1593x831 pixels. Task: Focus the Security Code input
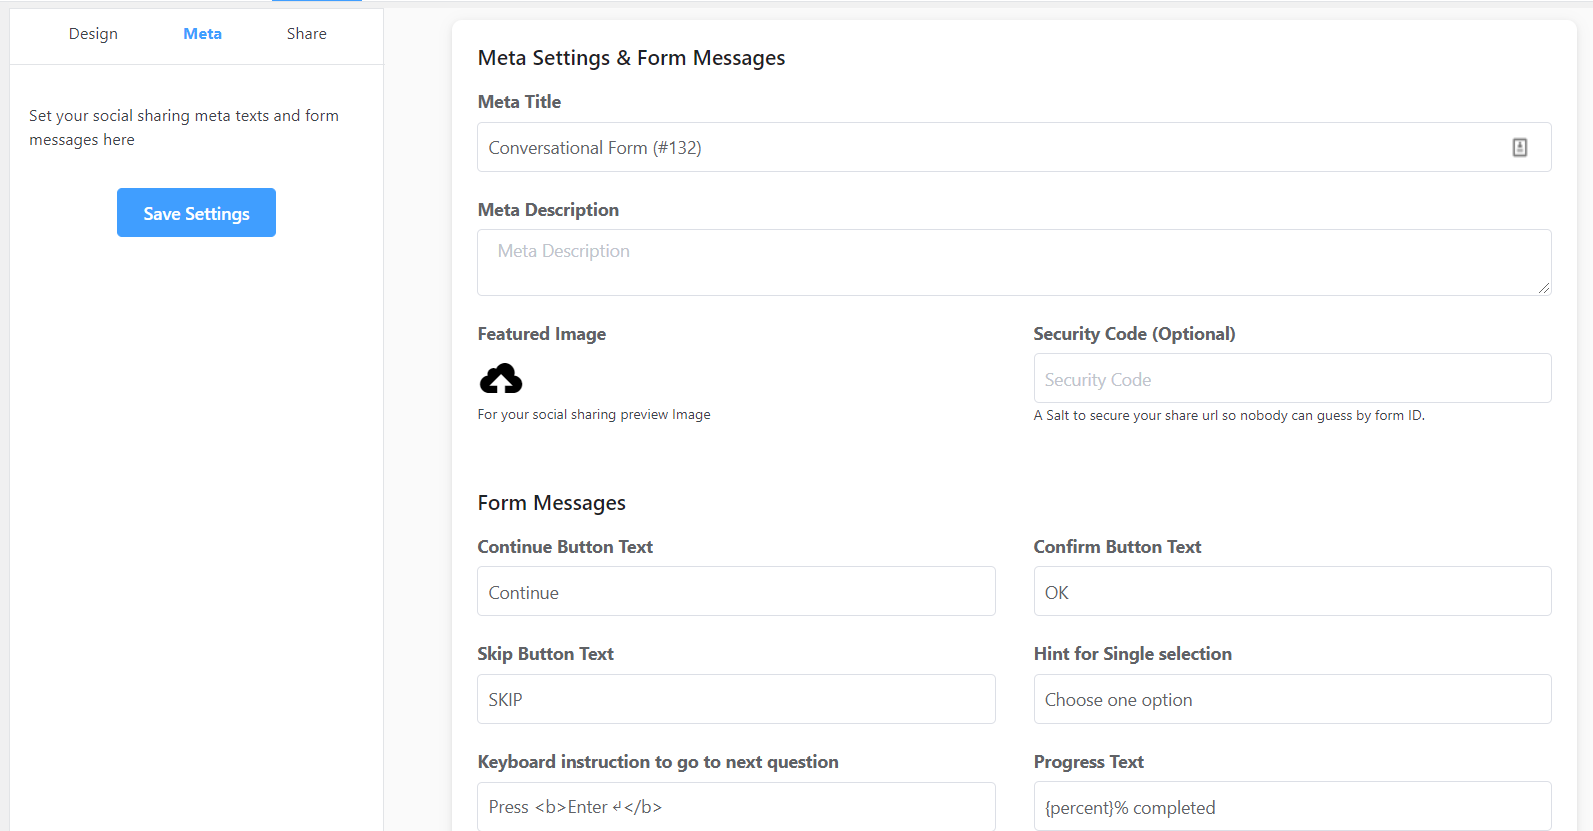coord(1291,379)
